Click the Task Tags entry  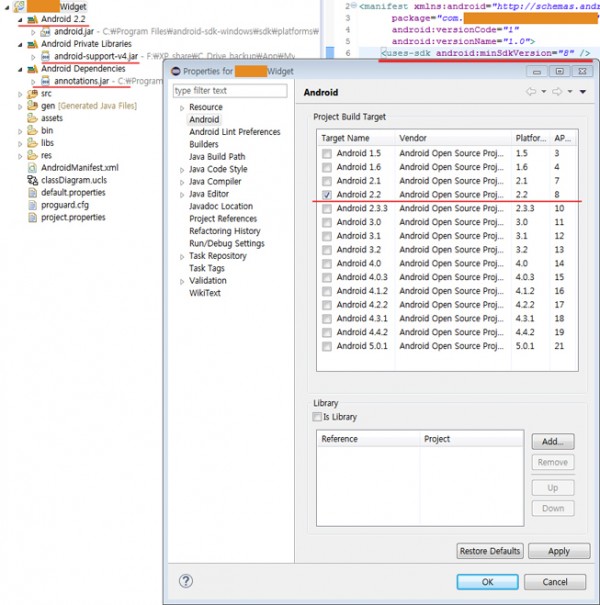click(206, 268)
